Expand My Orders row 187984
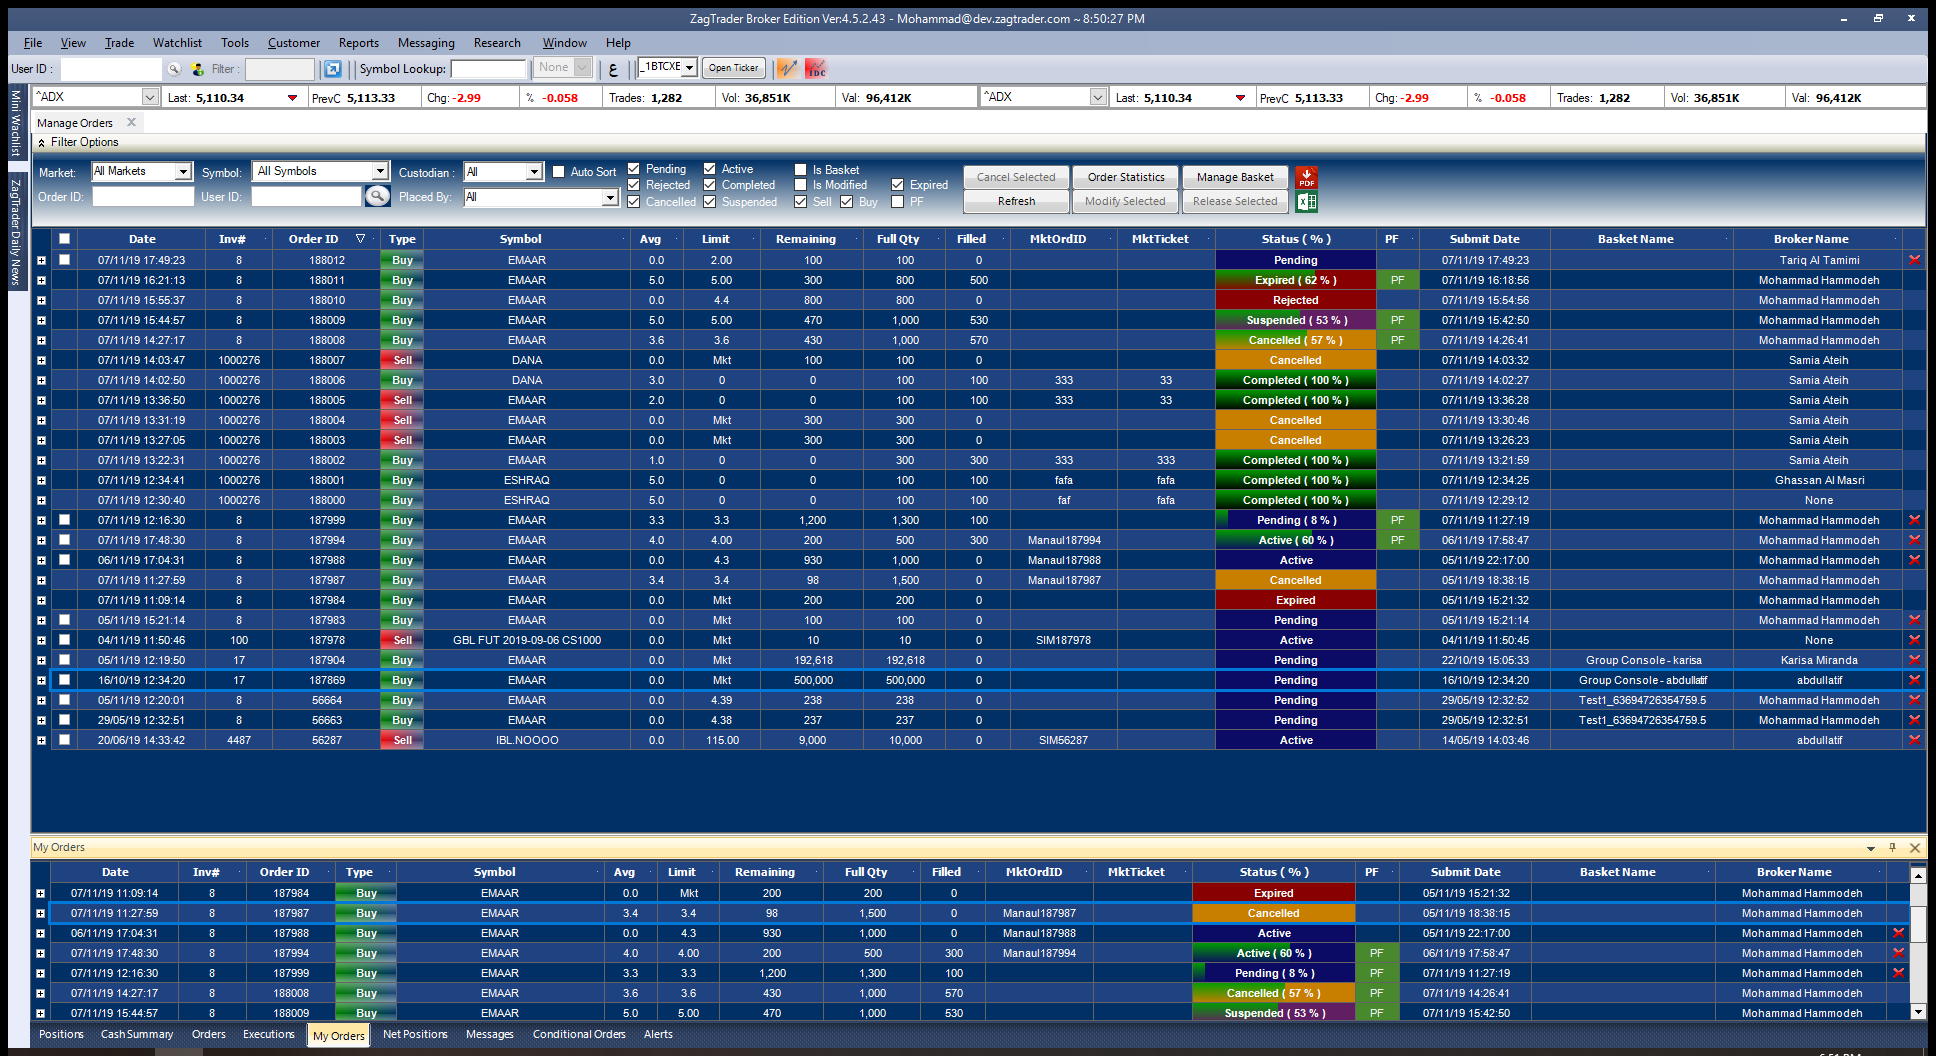Viewport: 1936px width, 1056px height. [x=40, y=893]
